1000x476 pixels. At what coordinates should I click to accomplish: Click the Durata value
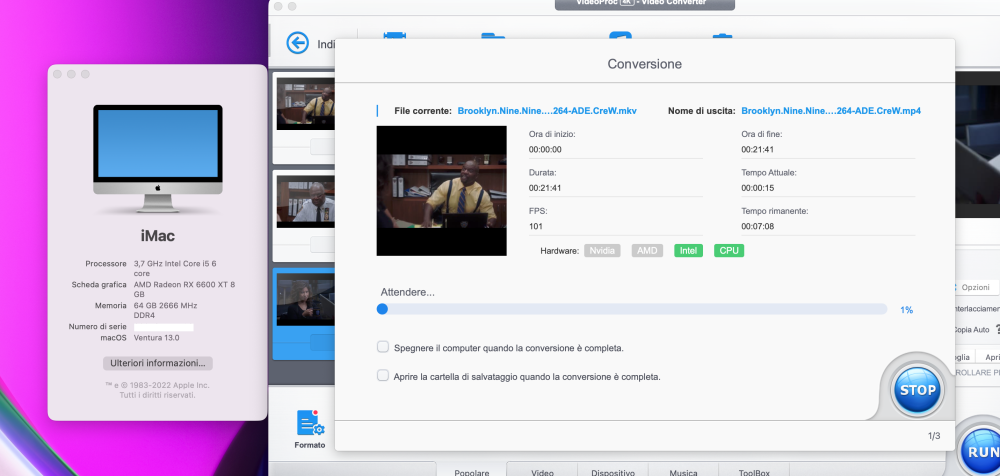(x=545, y=188)
